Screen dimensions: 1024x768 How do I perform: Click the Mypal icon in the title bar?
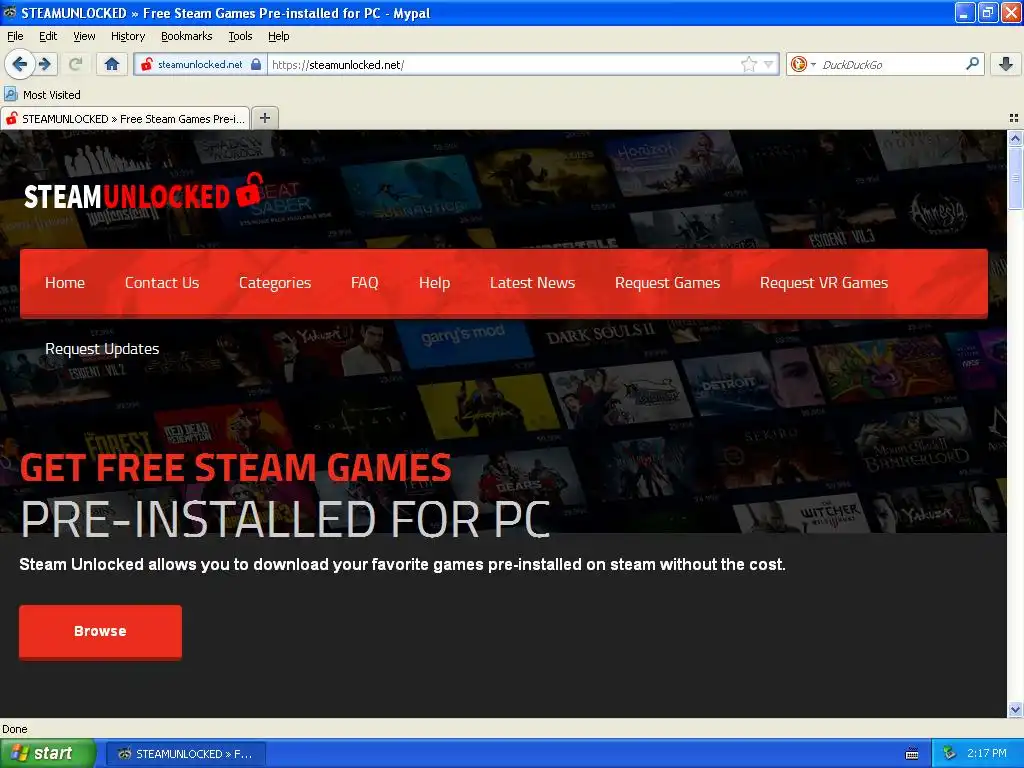pyautogui.click(x=10, y=12)
